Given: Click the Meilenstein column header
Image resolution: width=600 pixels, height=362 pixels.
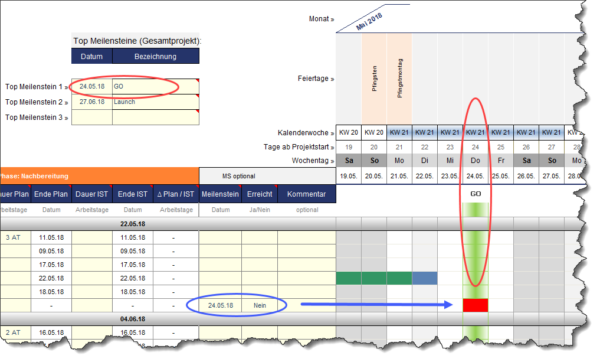Looking at the screenshot, I should tap(220, 194).
